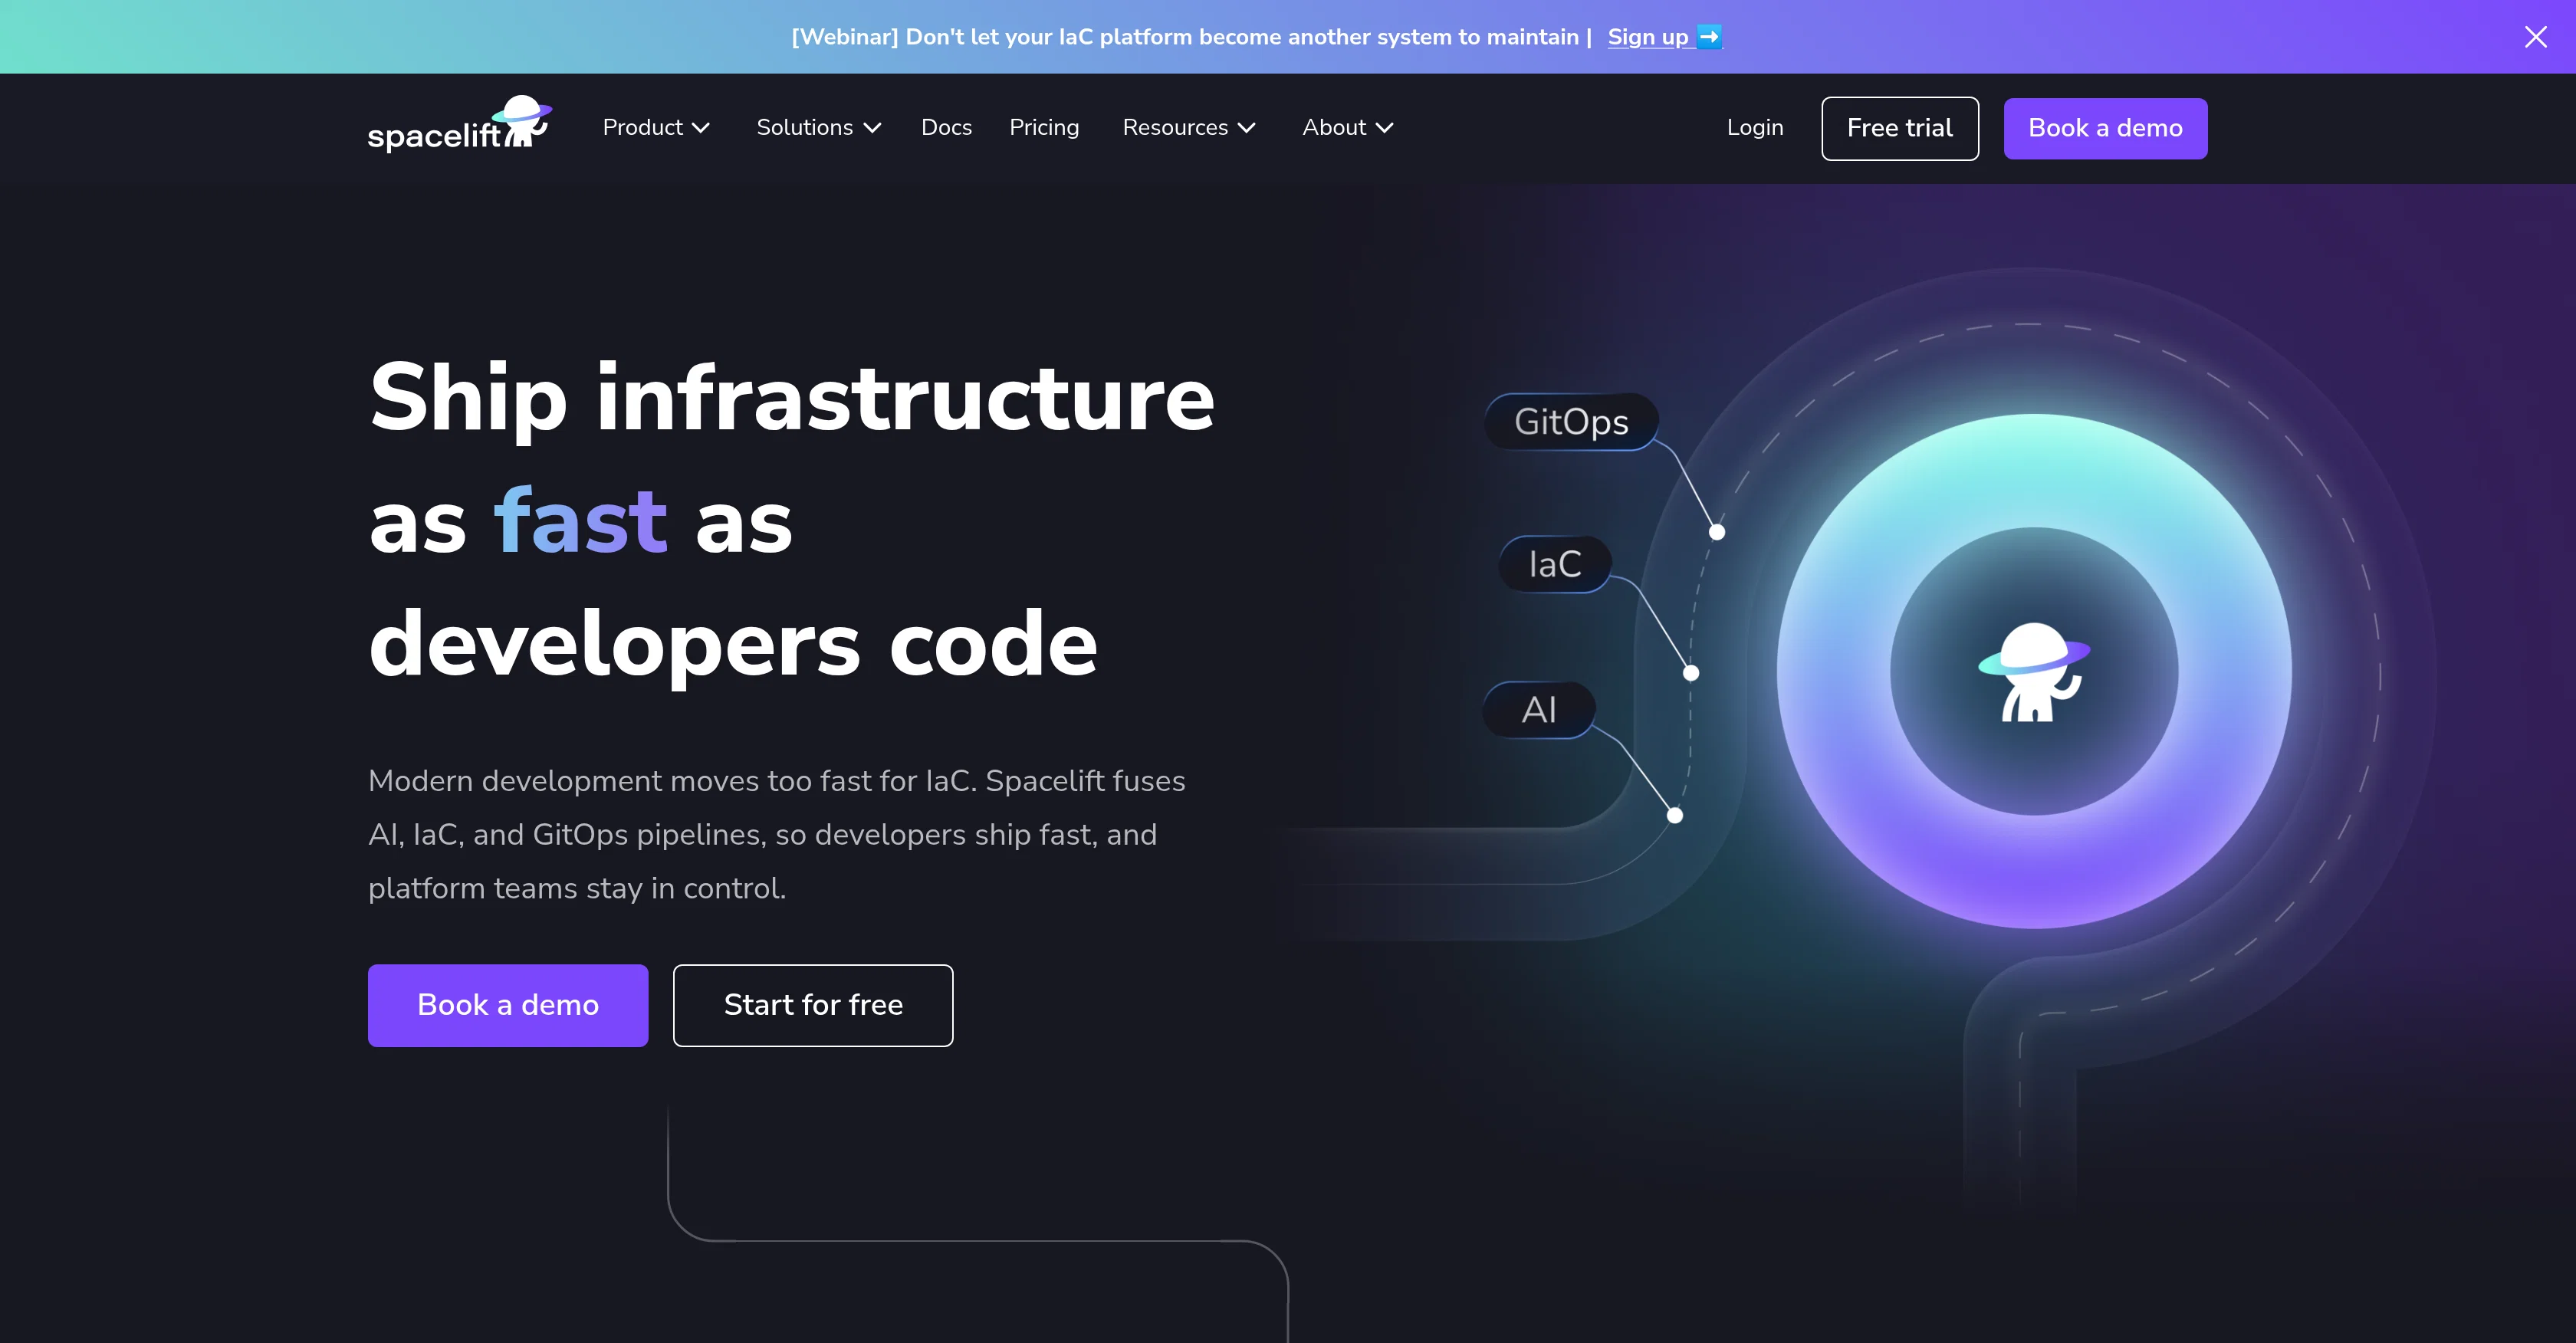
Task: Click the Product chevron arrow
Action: 701,128
